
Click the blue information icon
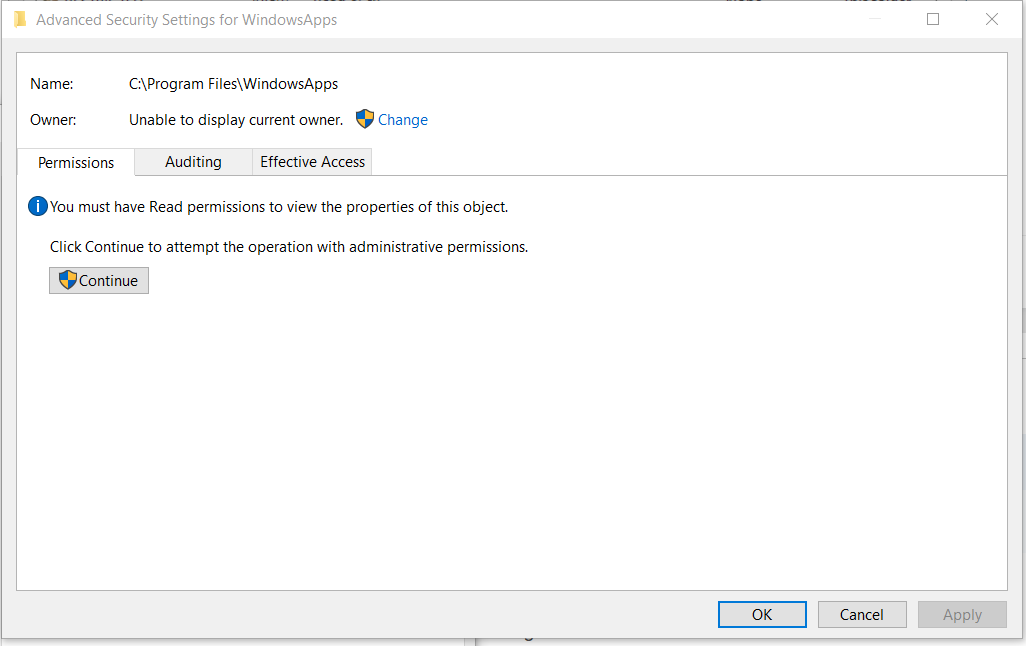[x=37, y=206]
